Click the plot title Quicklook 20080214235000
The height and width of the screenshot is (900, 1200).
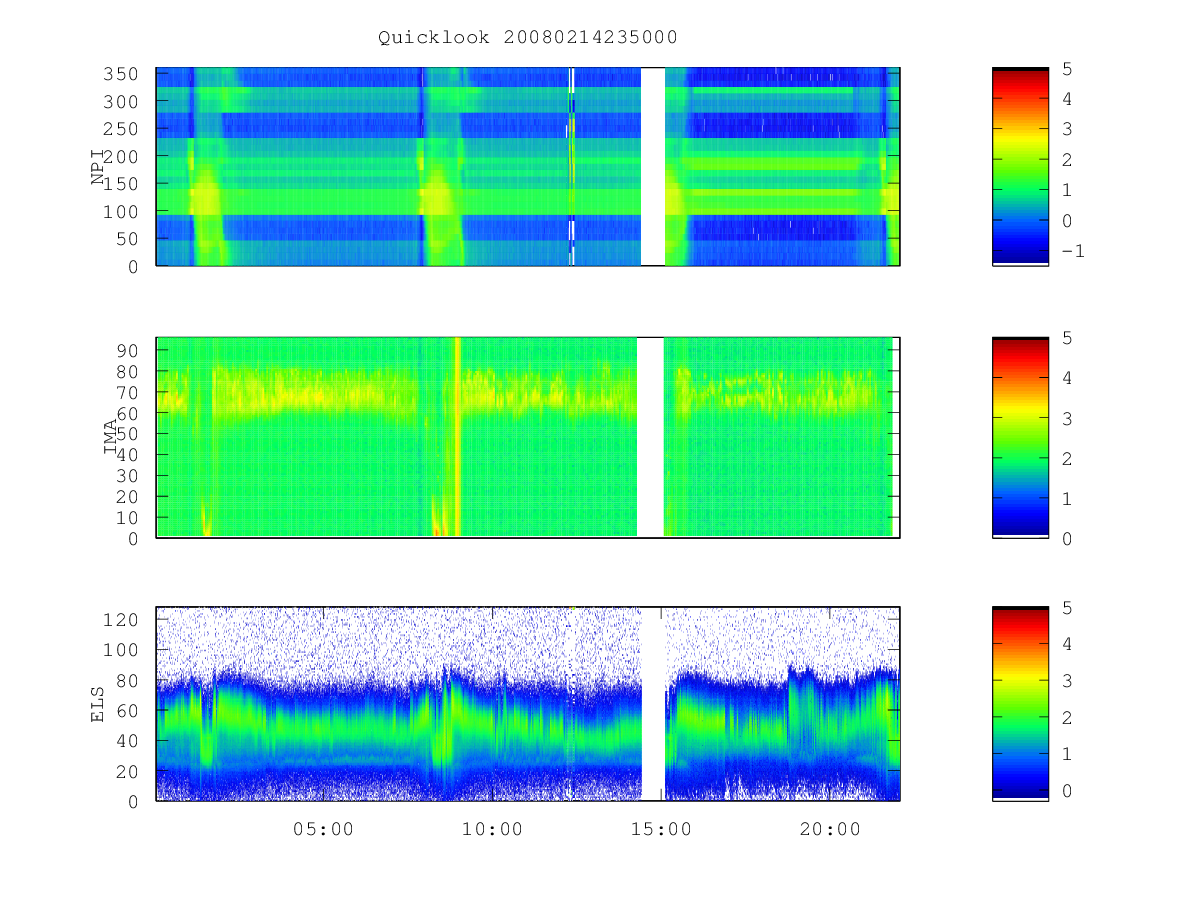[528, 38]
